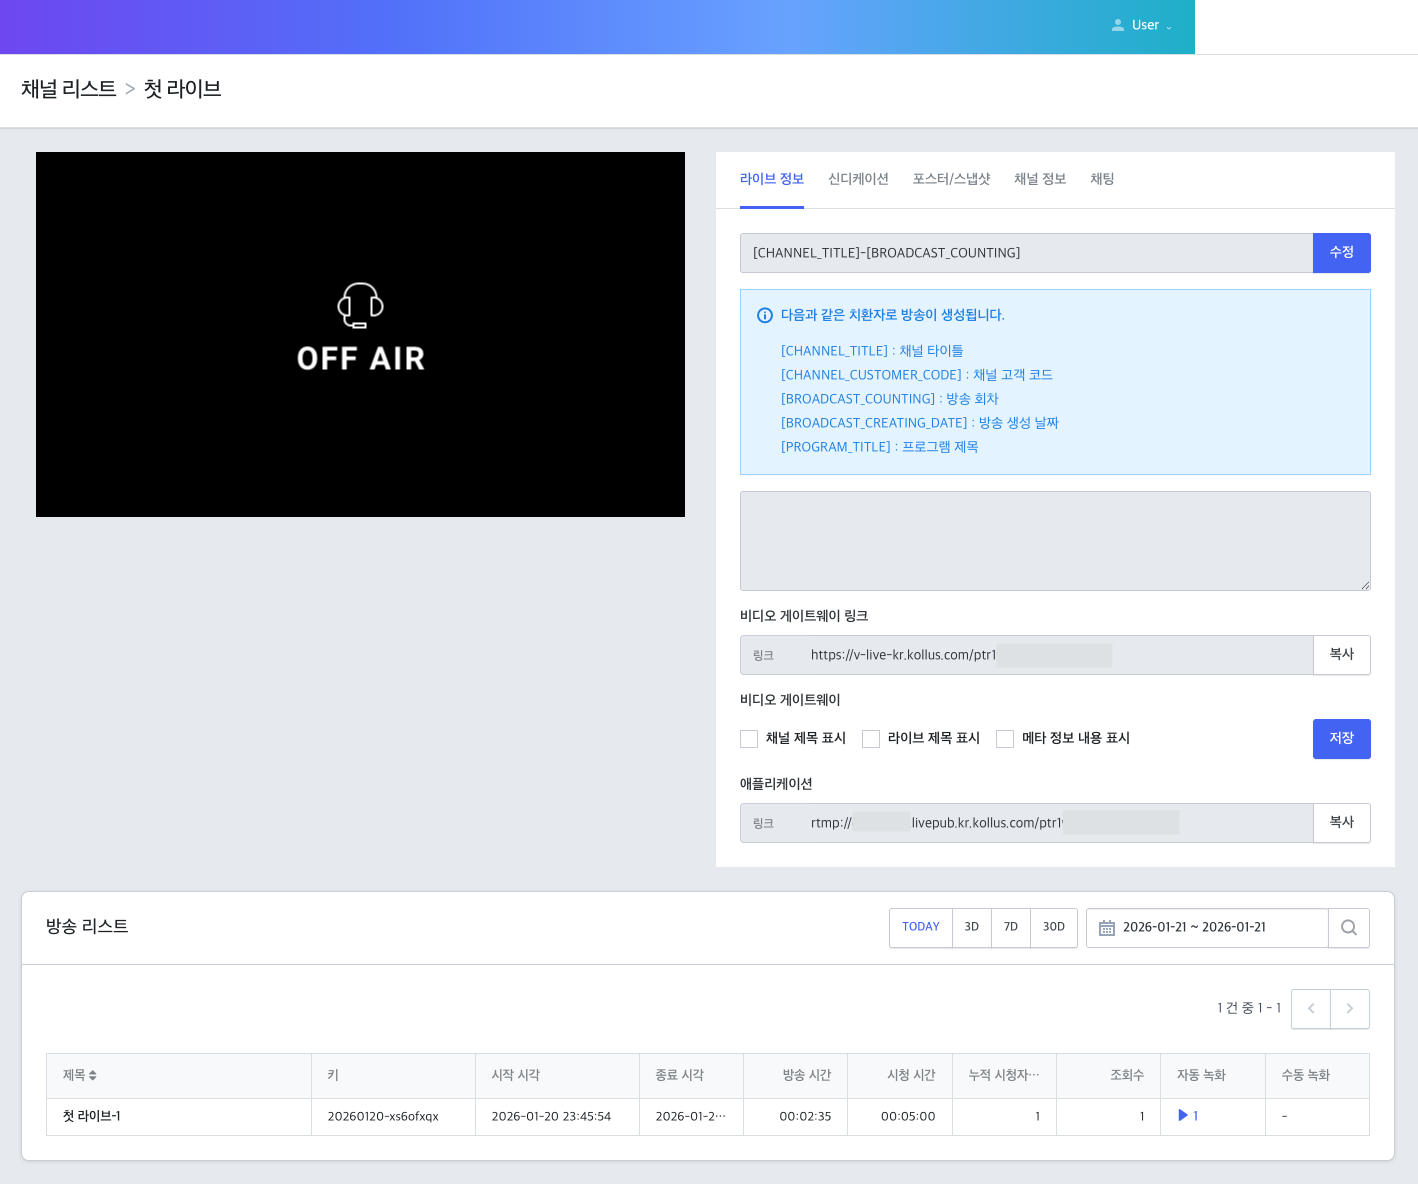Open the date range picker field

[x=1206, y=928]
